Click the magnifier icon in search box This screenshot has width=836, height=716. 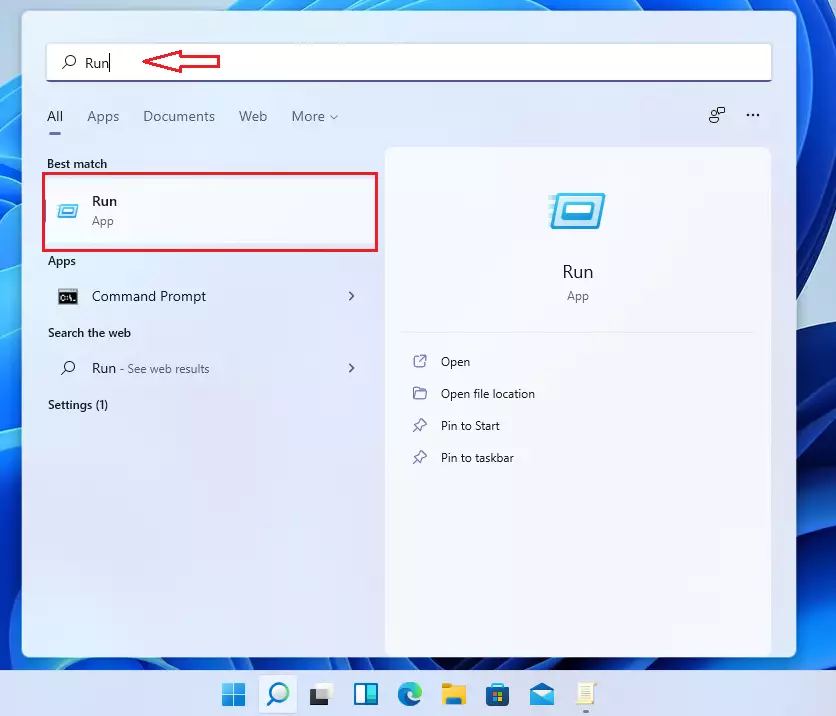pos(69,62)
